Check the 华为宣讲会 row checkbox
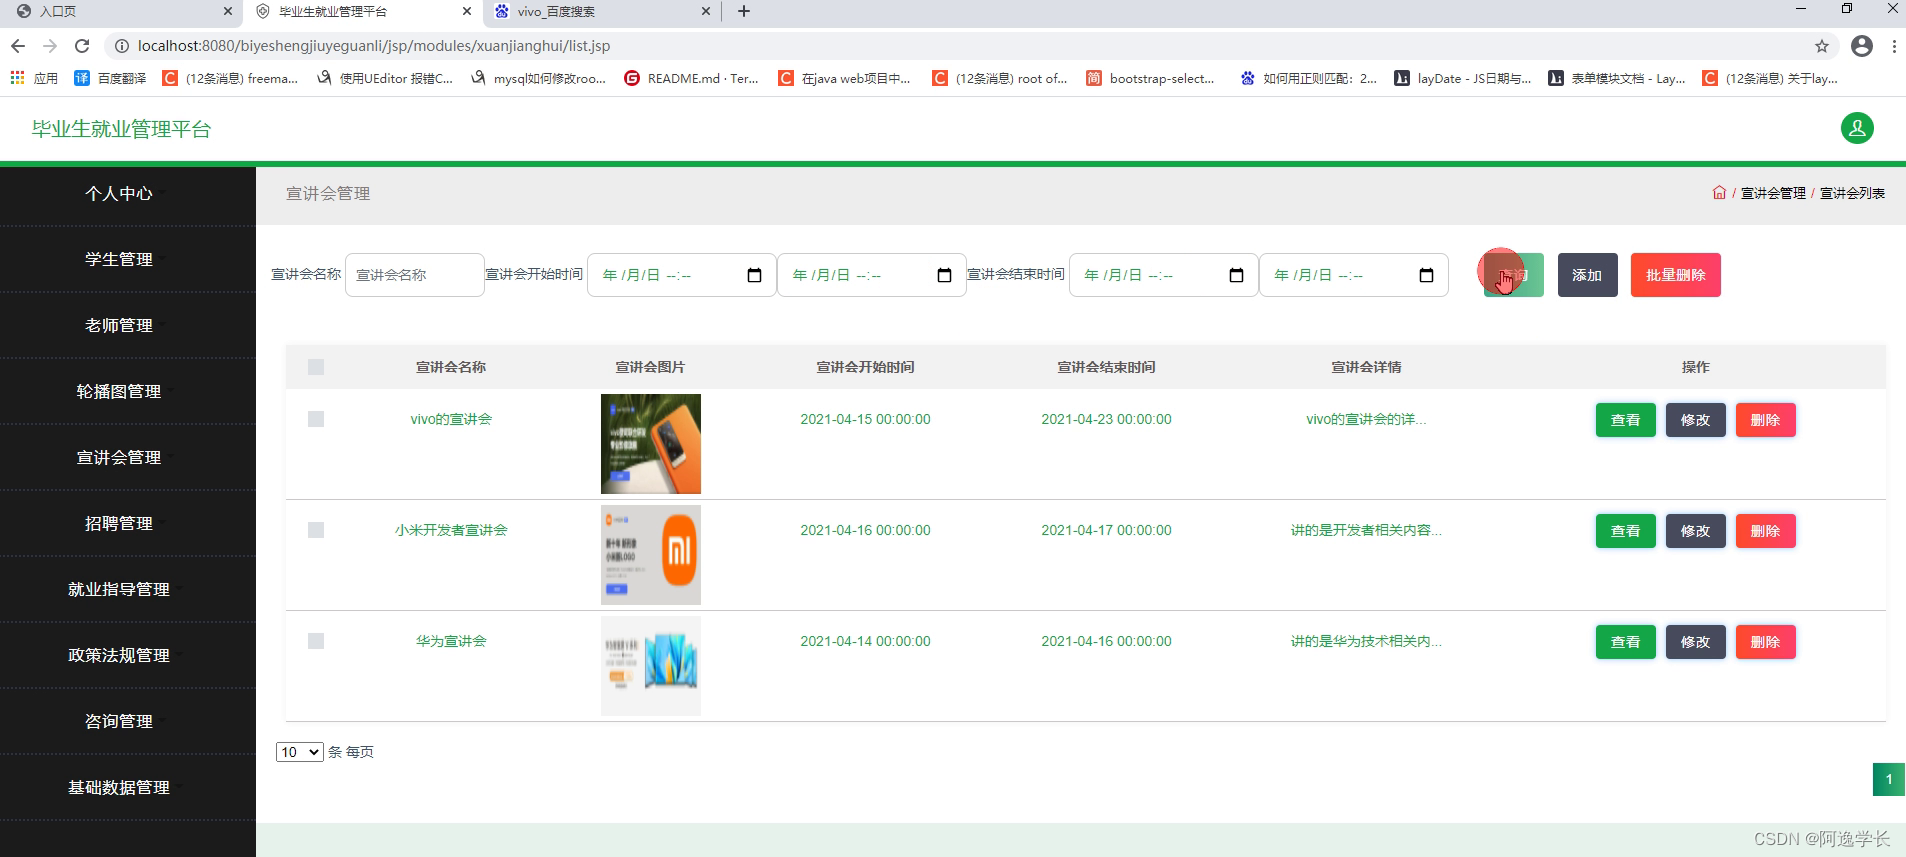1906x857 pixels. pos(316,641)
